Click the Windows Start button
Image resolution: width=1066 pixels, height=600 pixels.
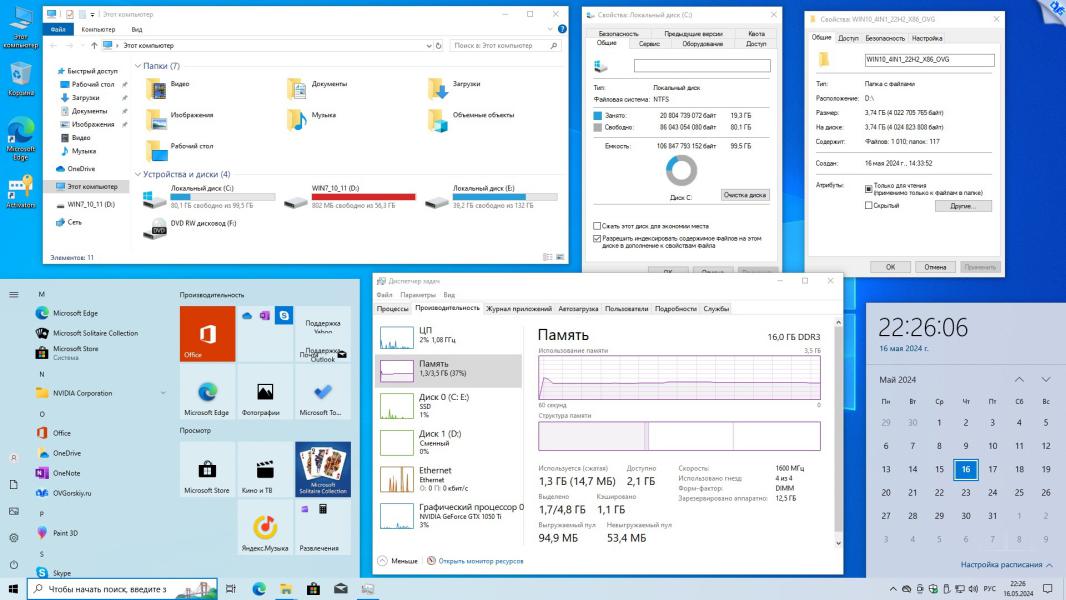(13, 588)
